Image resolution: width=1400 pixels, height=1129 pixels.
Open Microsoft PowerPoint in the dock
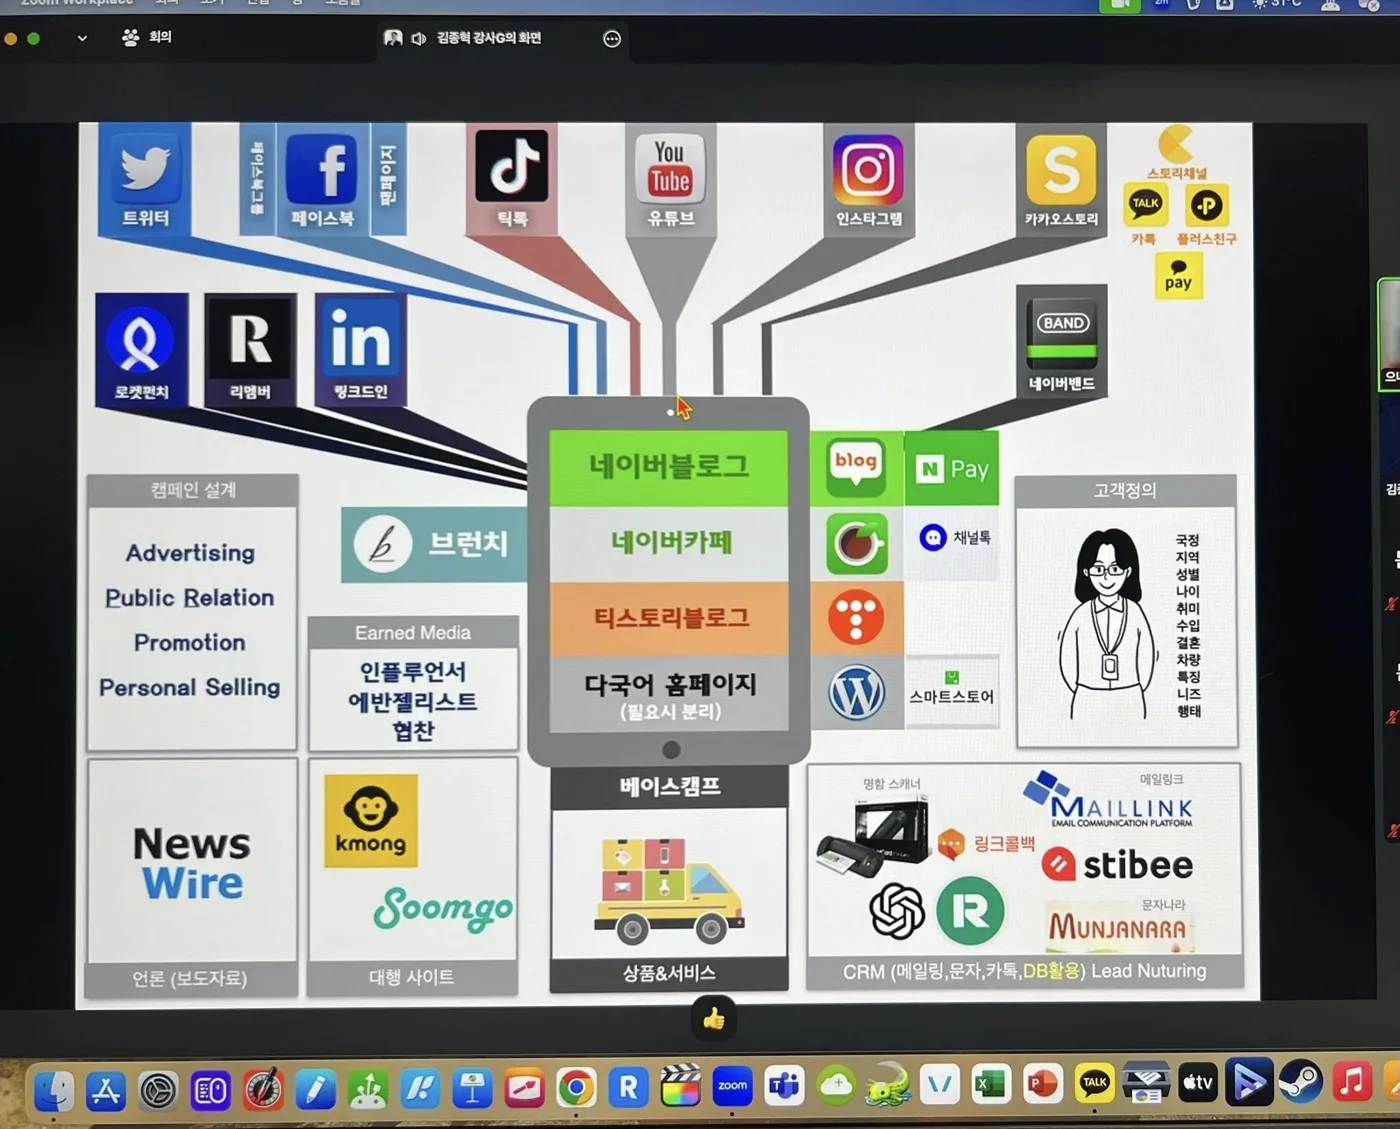pos(1043,1085)
